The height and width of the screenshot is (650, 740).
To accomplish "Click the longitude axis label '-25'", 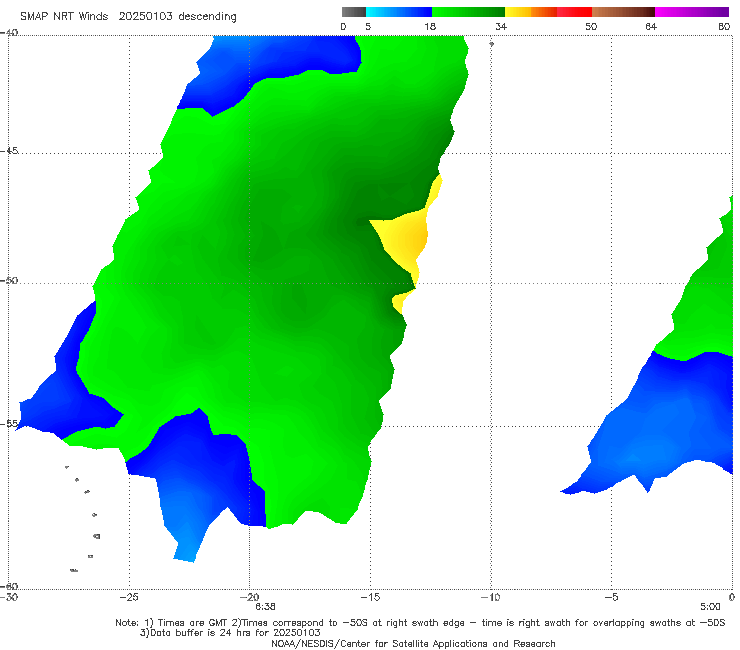I will pyautogui.click(x=129, y=597).
